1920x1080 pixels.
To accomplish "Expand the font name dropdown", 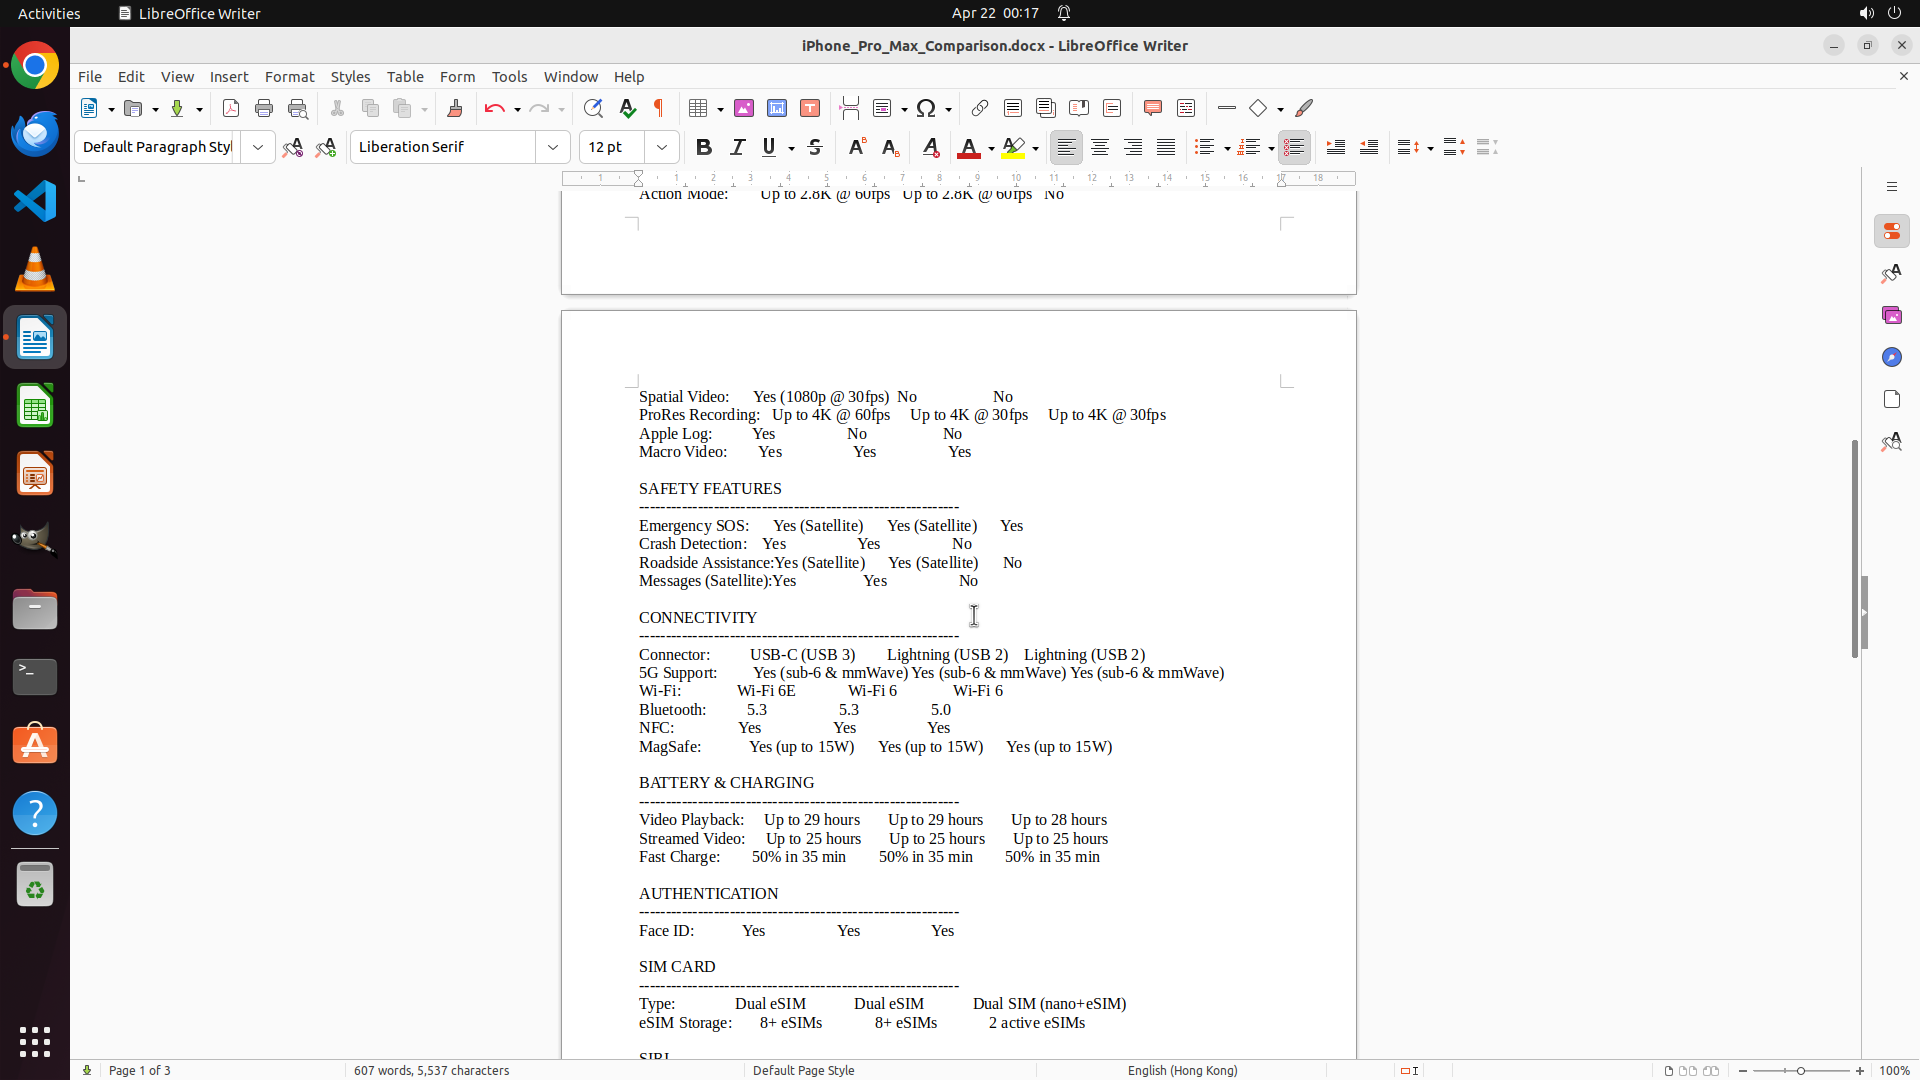I will point(553,147).
